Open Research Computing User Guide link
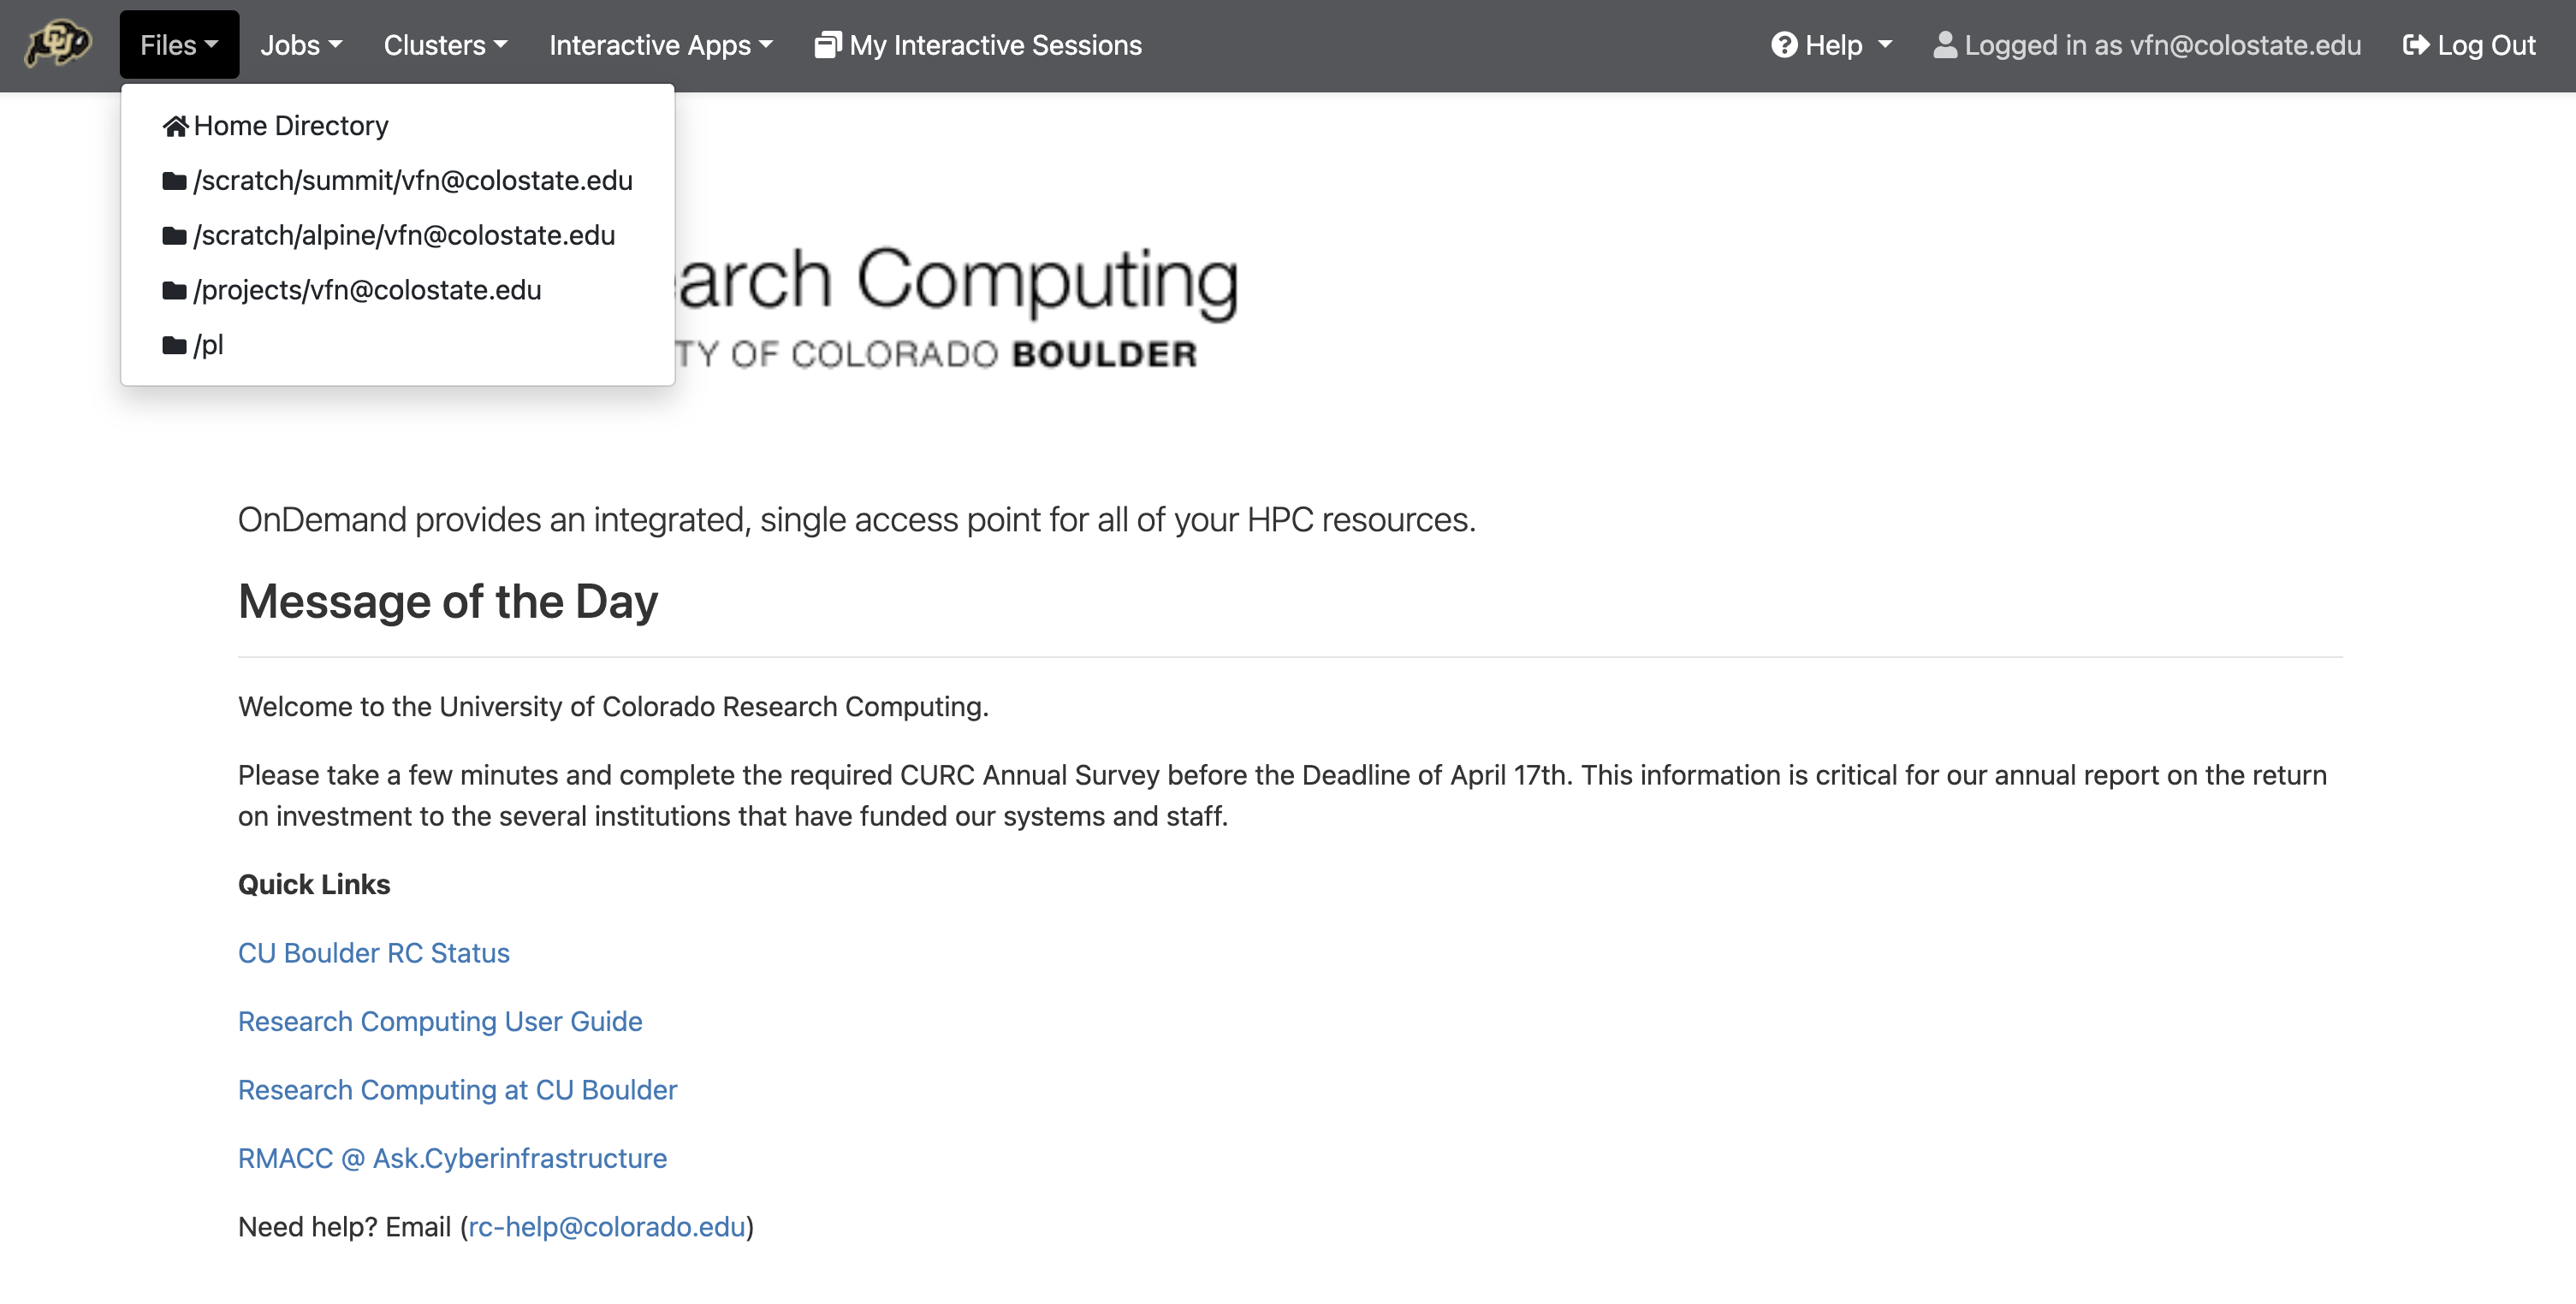The width and height of the screenshot is (2576, 1304). tap(440, 1021)
